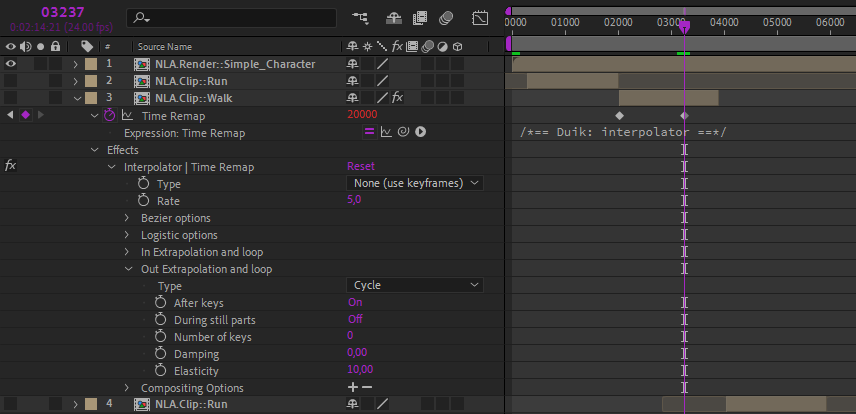Toggle the Time Remap stopwatch icon
Viewport: 856px width, 414px height.
click(110, 115)
